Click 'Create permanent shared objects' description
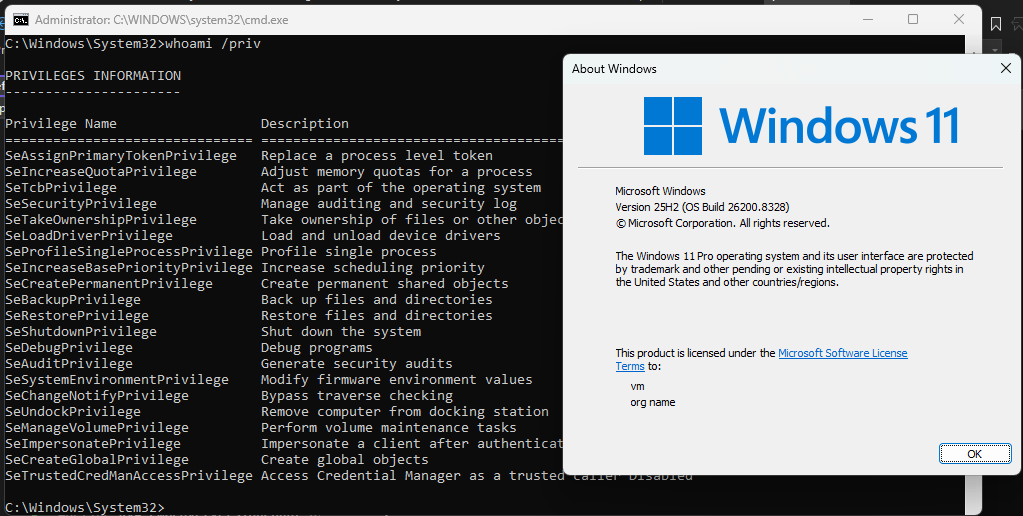Viewport: 1023px width, 516px height. [x=385, y=284]
